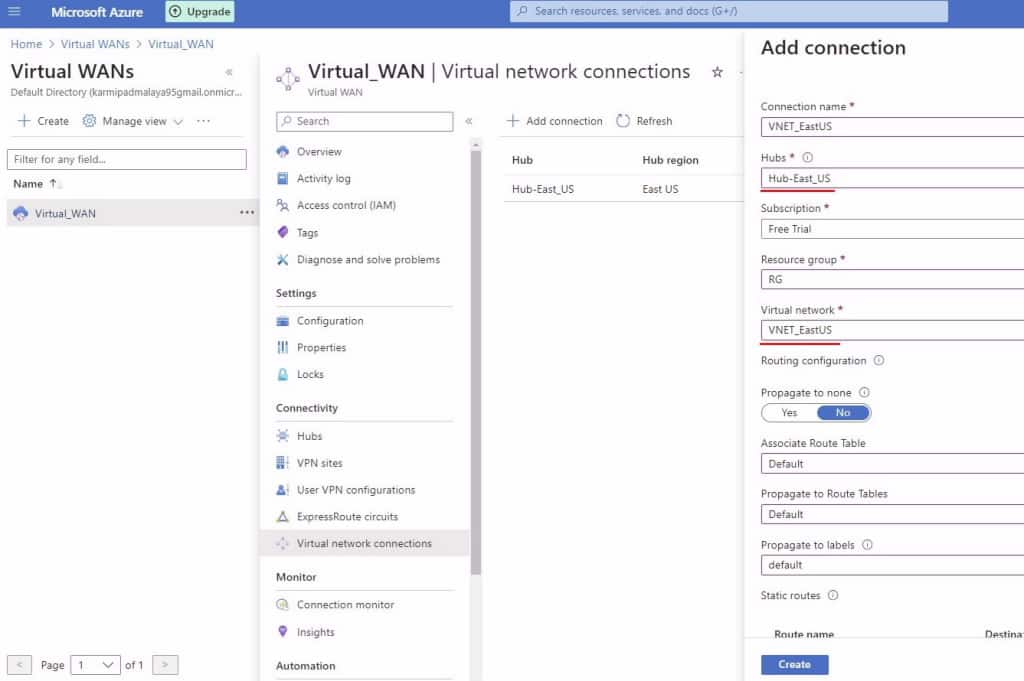1024x681 pixels.
Task: Click Create to add the connection
Action: (794, 664)
